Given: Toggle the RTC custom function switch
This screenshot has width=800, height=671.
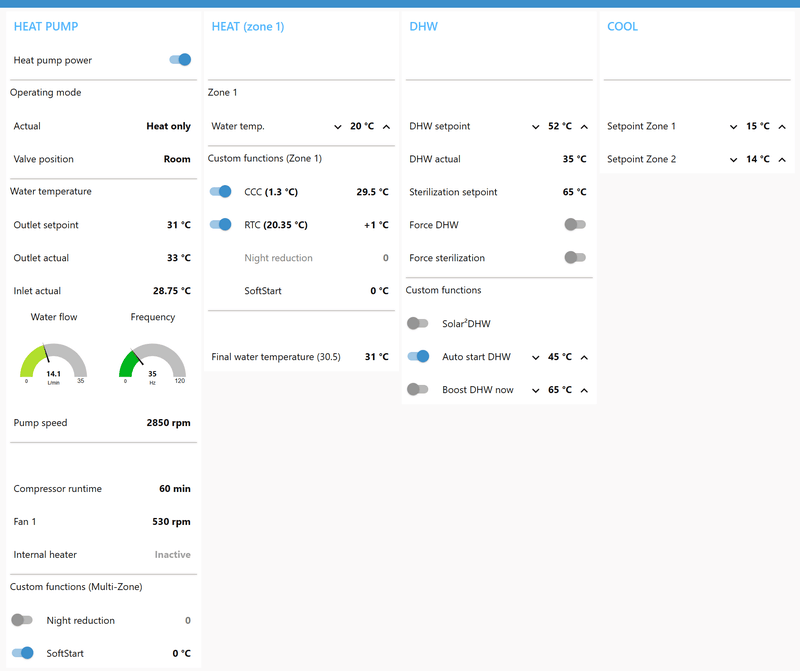Looking at the screenshot, I should pyautogui.click(x=220, y=225).
